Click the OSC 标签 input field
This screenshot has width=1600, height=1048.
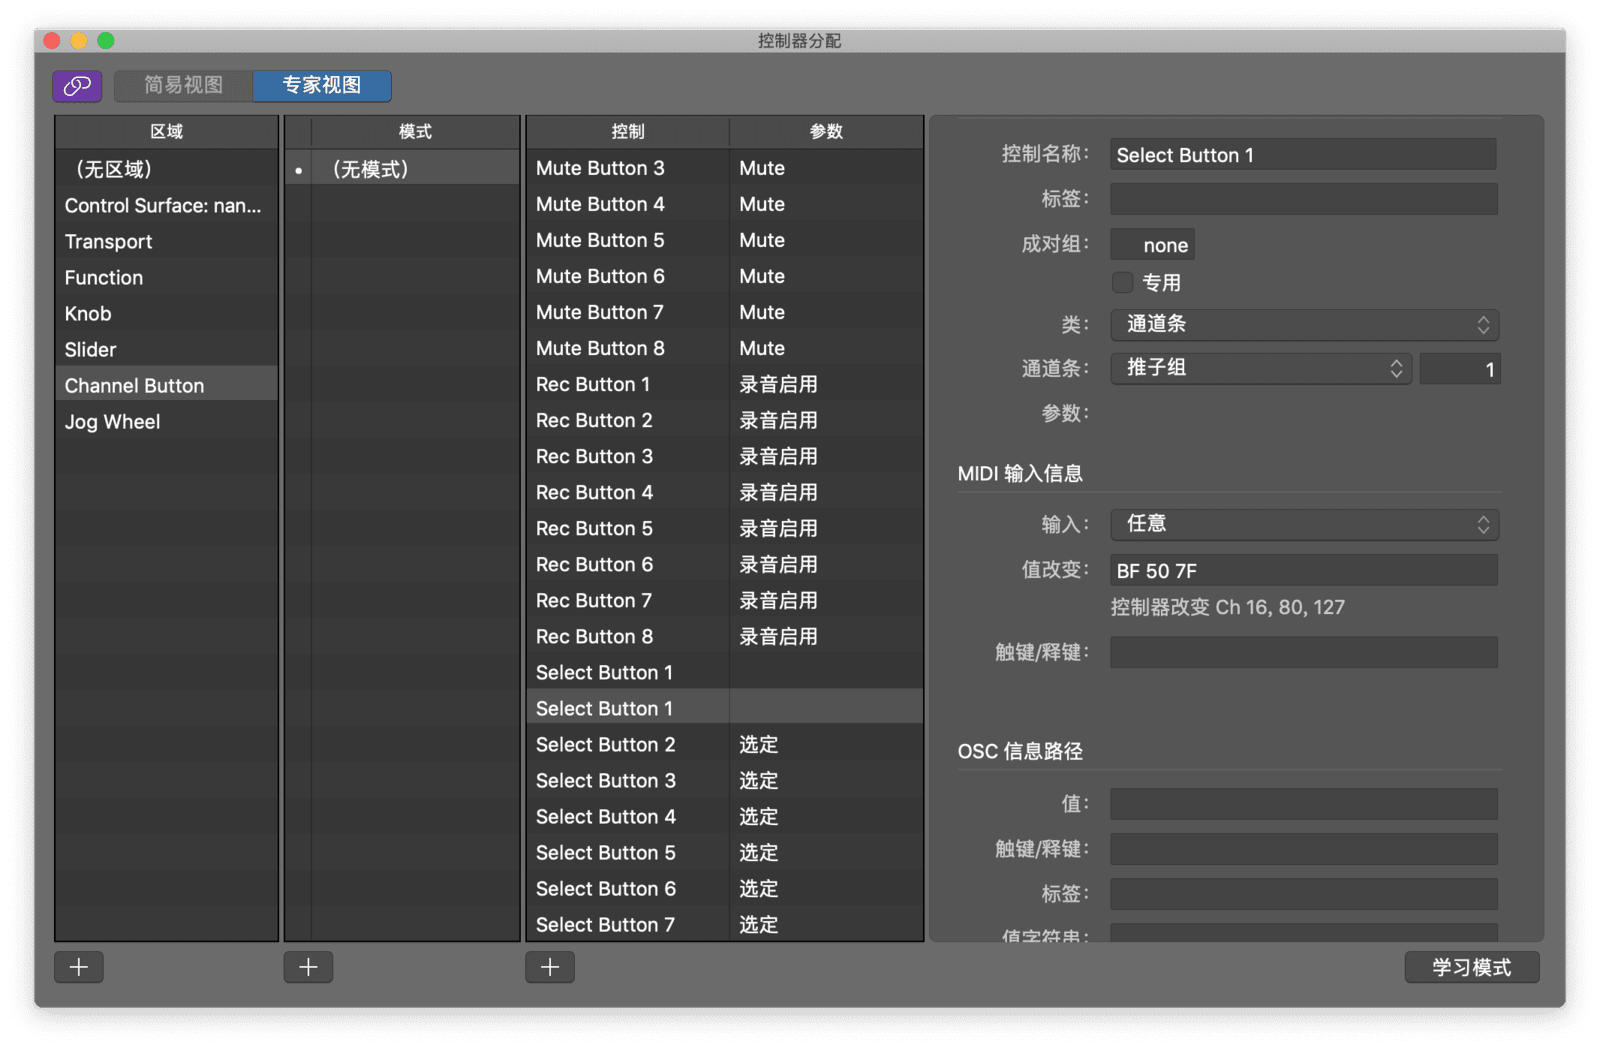[x=1304, y=894]
